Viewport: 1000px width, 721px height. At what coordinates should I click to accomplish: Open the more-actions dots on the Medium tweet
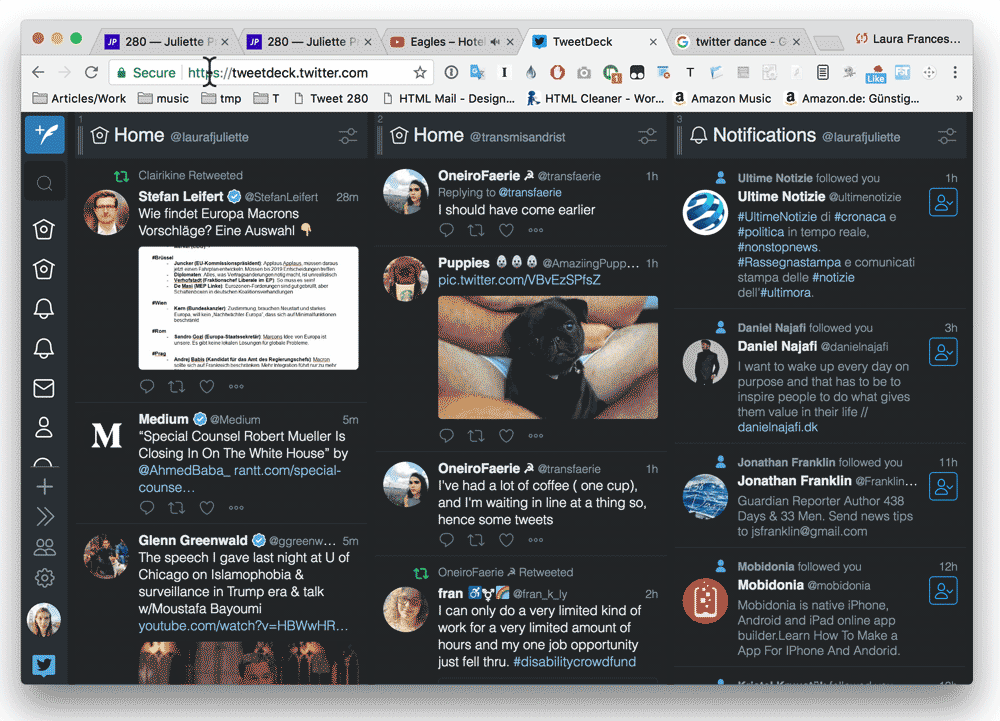[236, 508]
